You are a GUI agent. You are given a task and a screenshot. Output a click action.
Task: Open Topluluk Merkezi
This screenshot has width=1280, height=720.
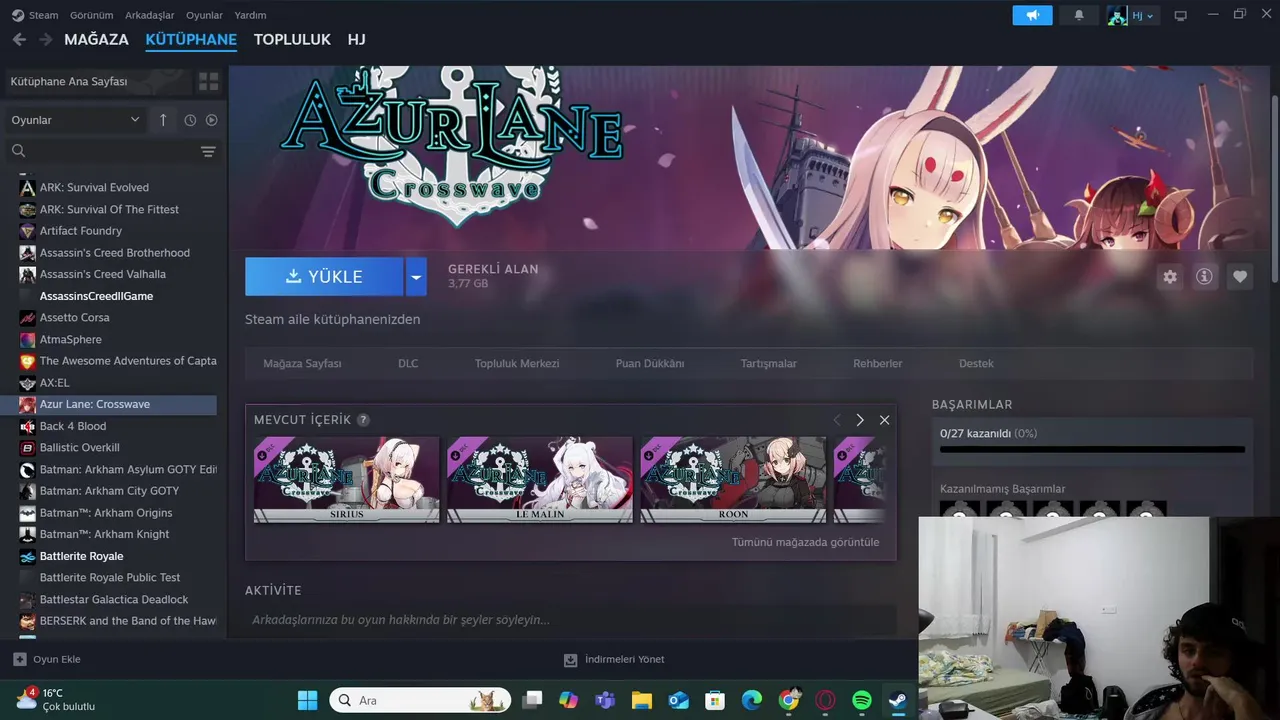pyautogui.click(x=517, y=364)
